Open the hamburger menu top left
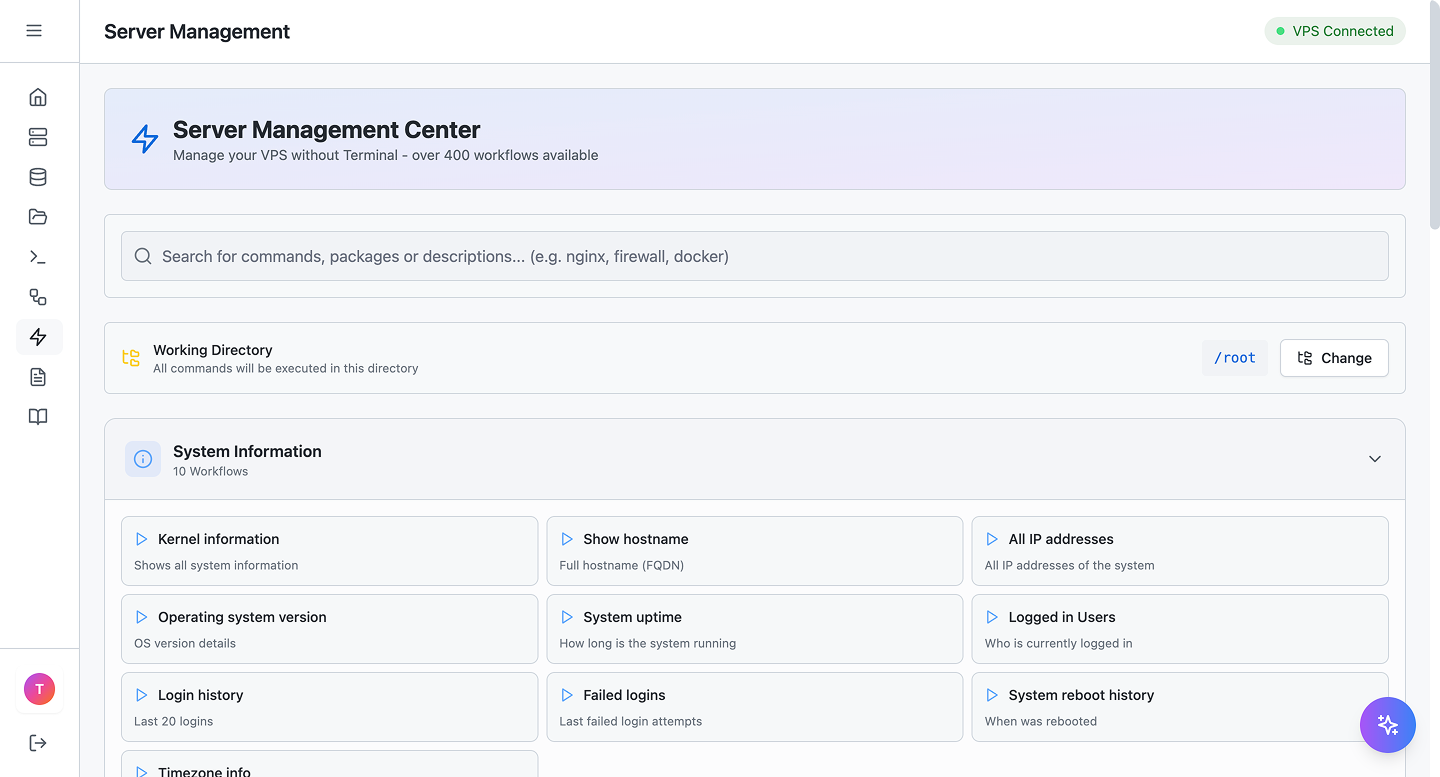 click(x=34, y=31)
